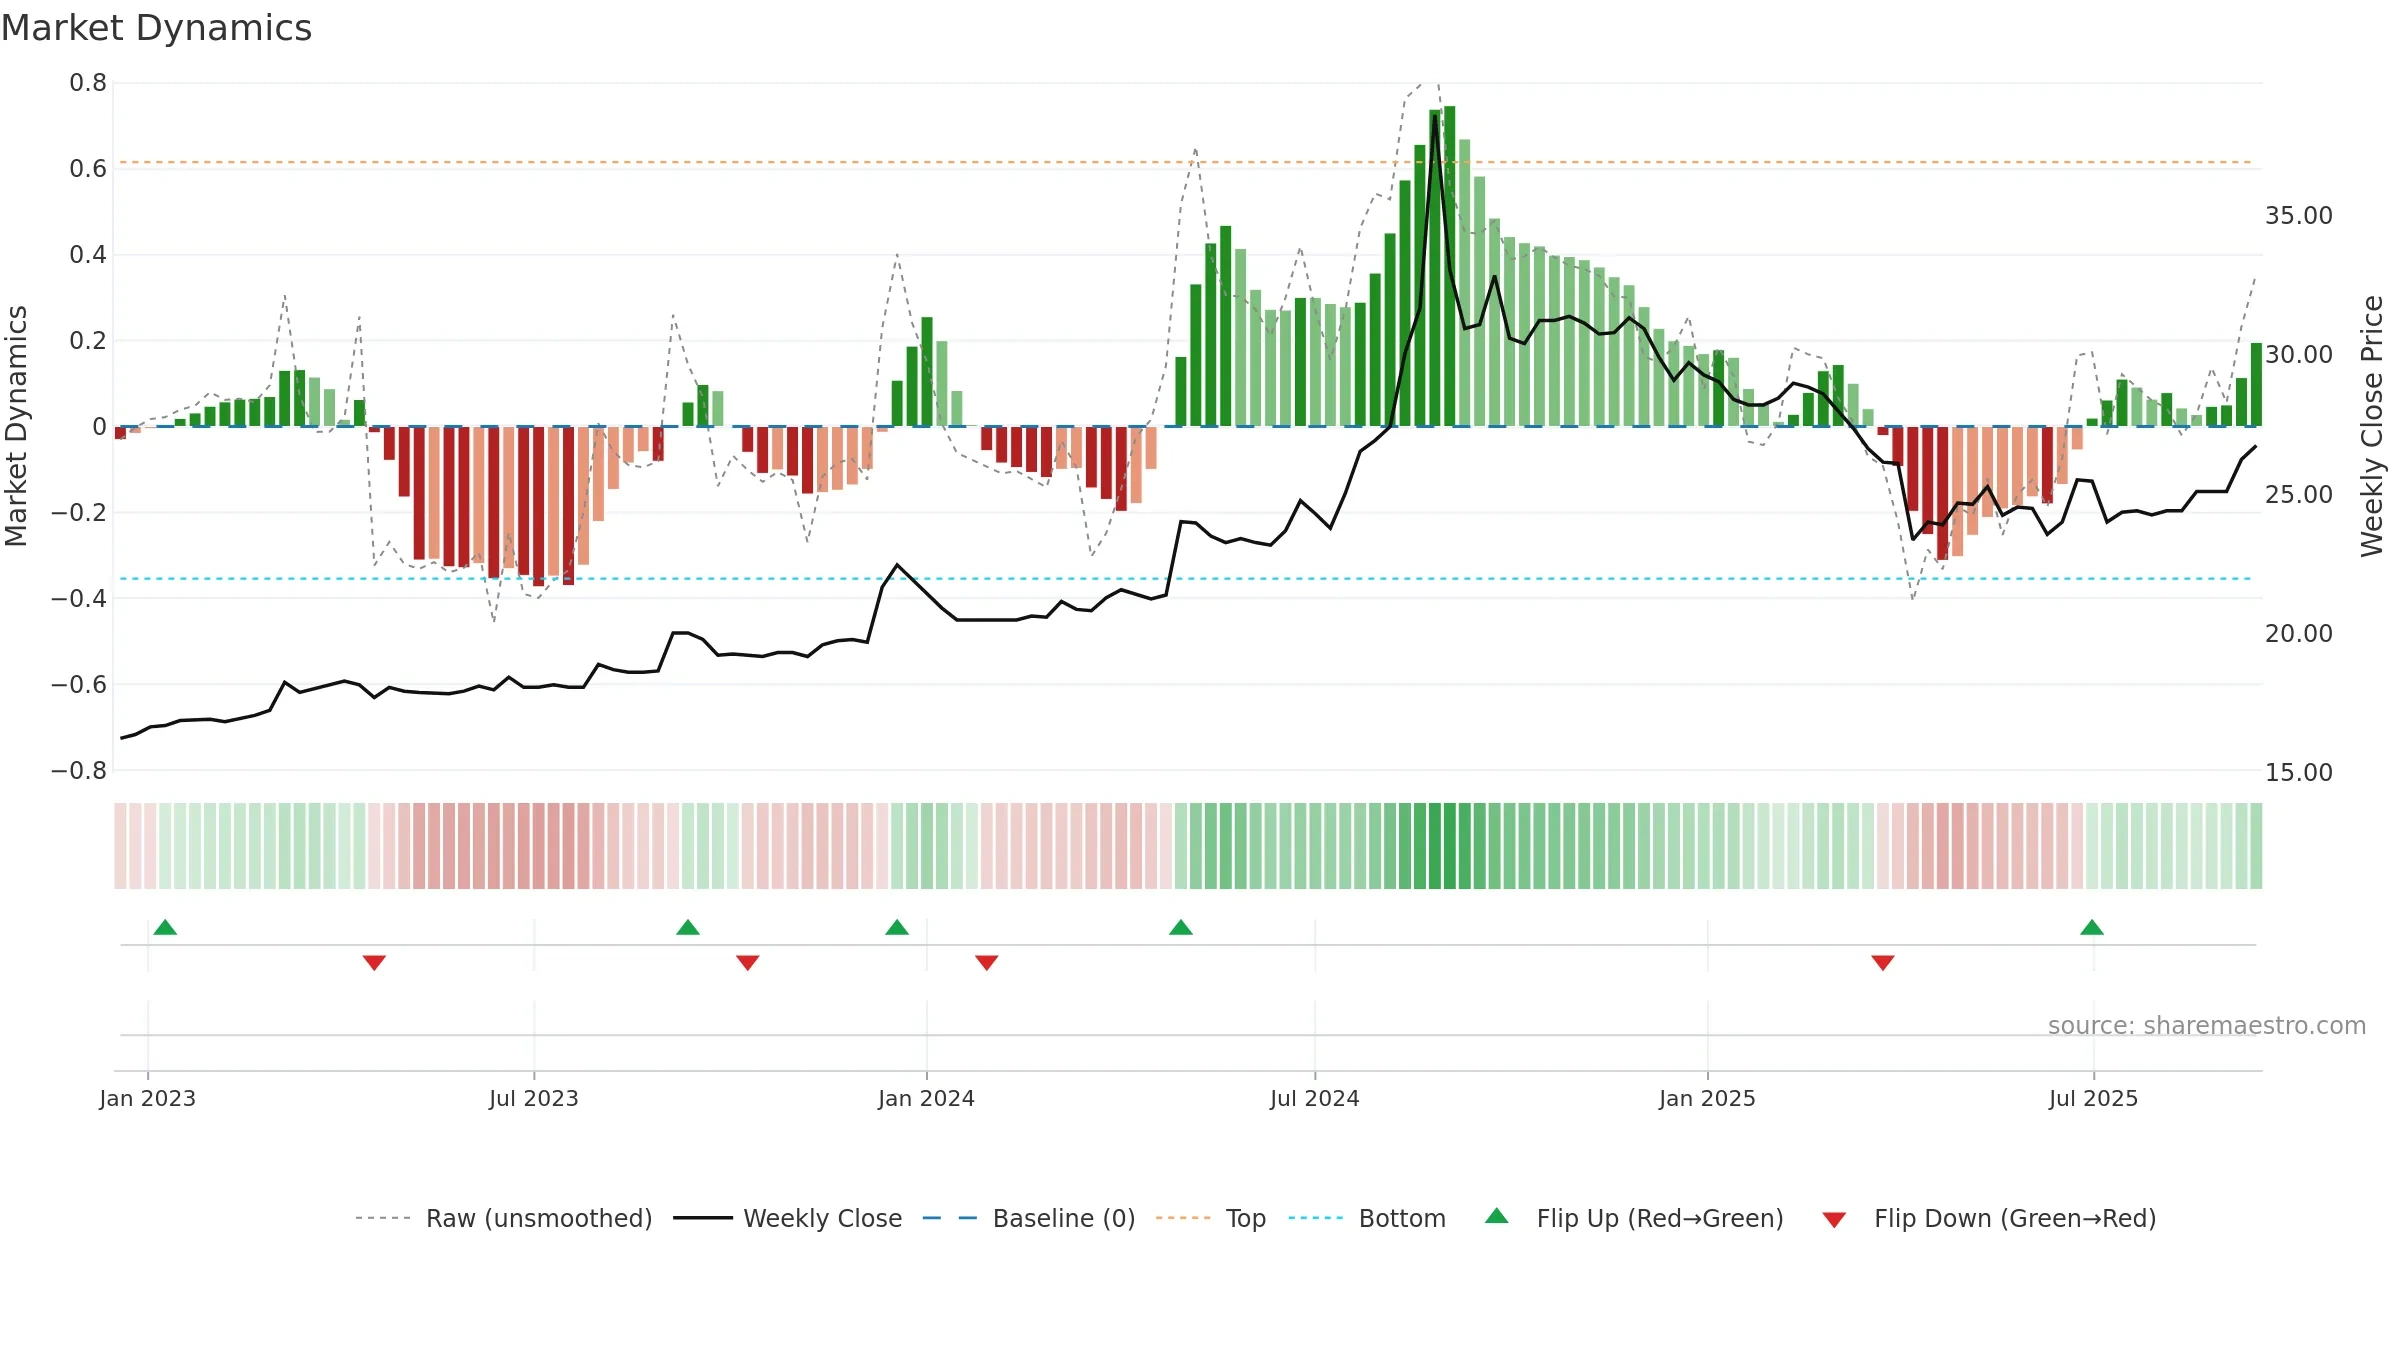Select the red flip-down marker after Jan 2024
This screenshot has height=1350, width=2400.
[x=986, y=962]
